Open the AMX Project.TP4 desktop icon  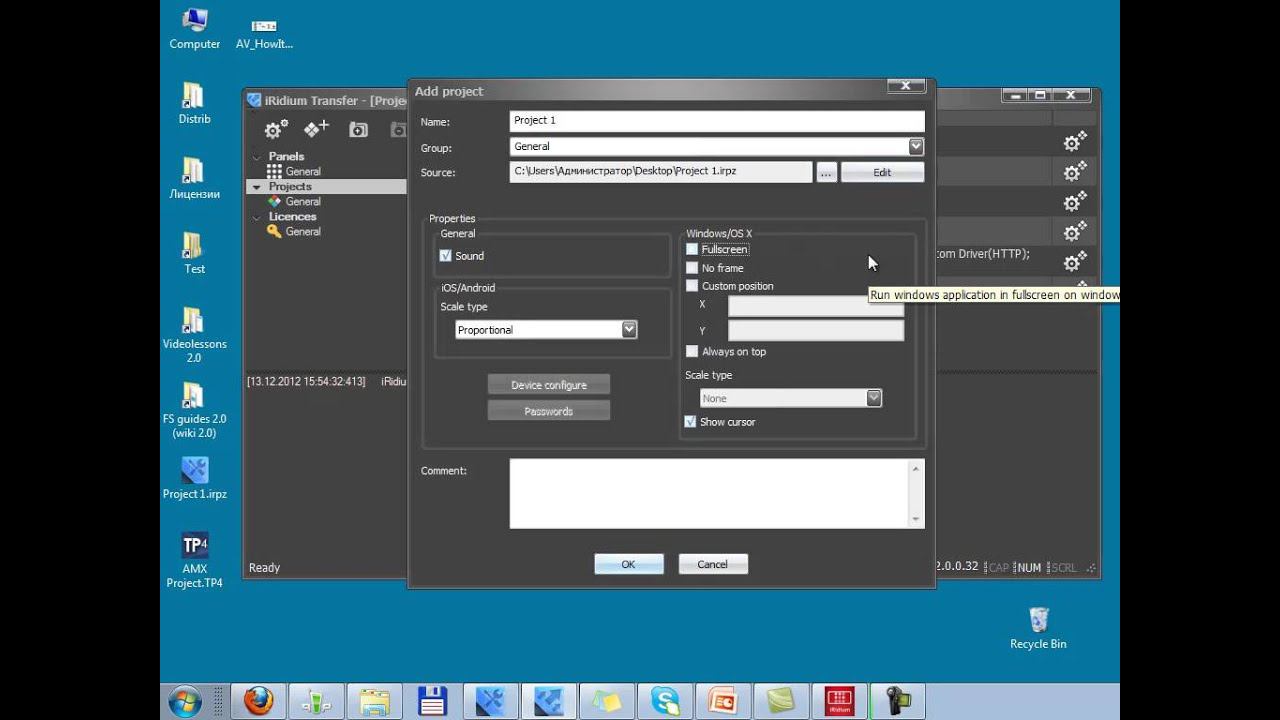coord(195,558)
